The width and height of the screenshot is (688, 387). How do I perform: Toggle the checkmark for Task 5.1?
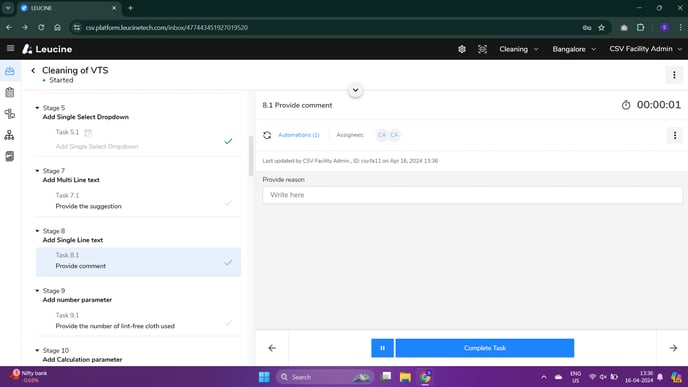pos(228,141)
